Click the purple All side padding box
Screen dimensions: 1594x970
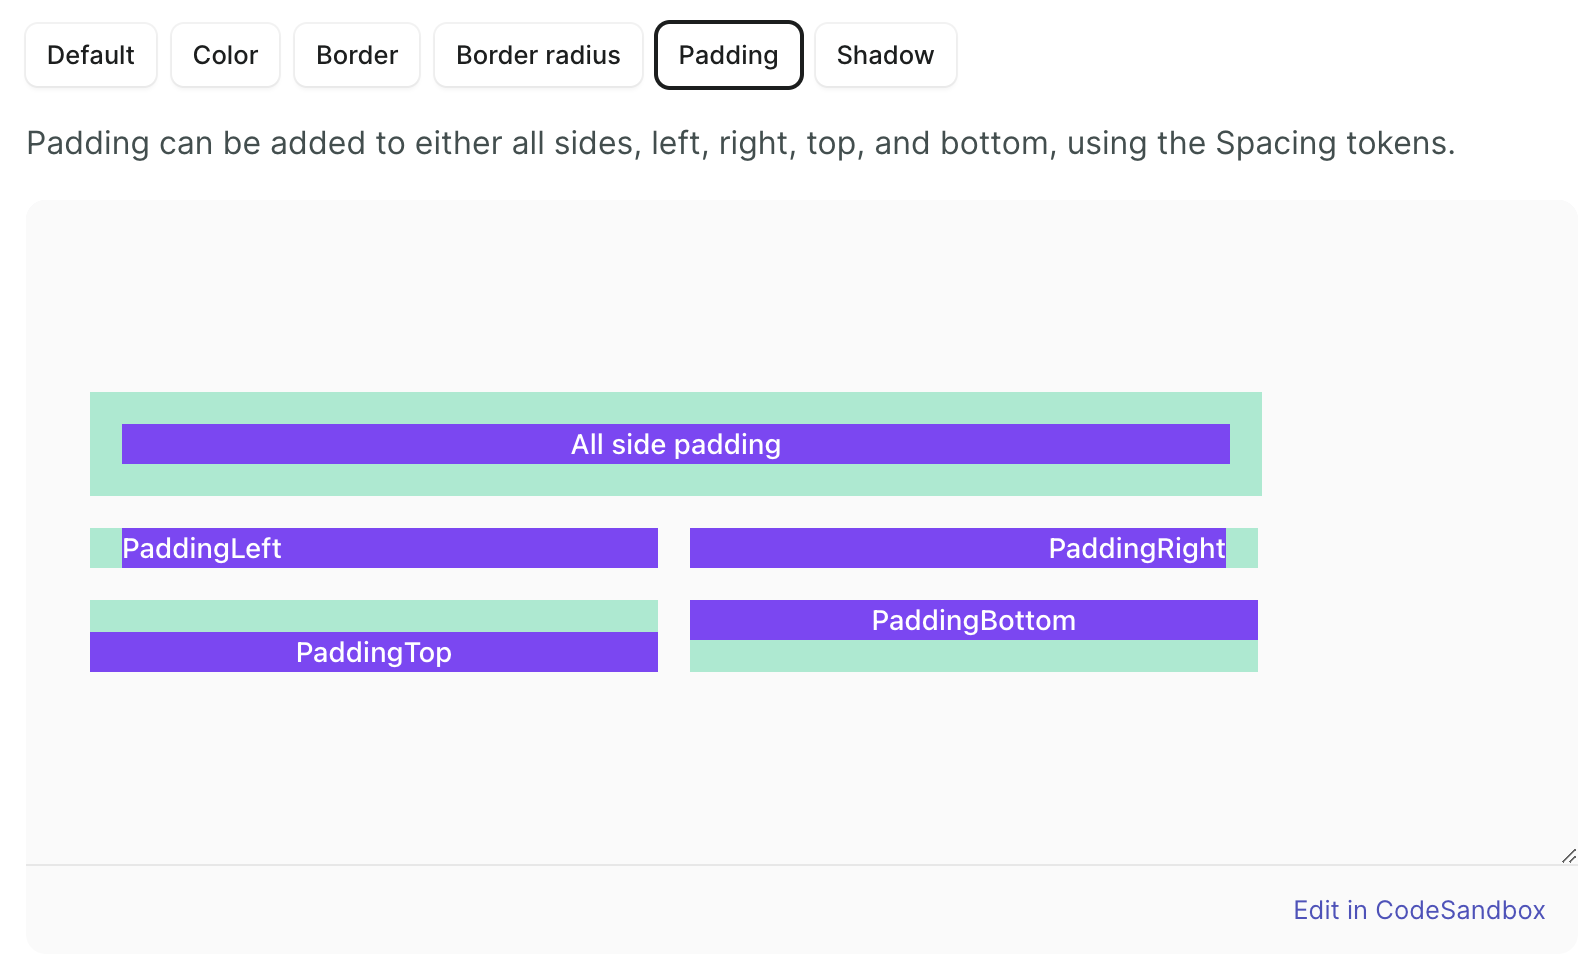point(676,444)
